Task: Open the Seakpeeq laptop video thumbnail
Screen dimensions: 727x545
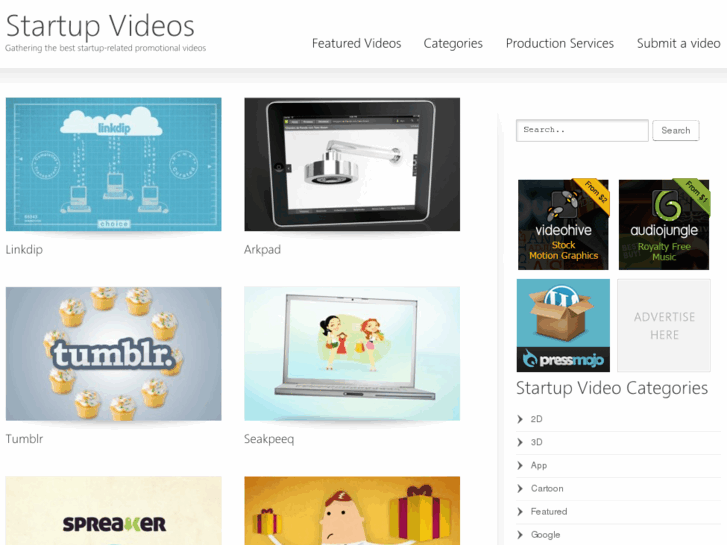Action: [352, 353]
